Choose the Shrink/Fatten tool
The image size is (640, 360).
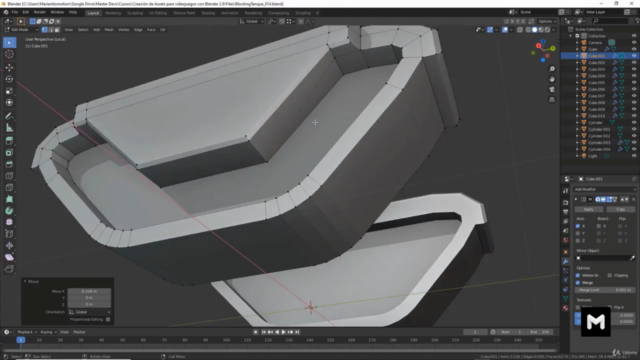tap(9, 246)
